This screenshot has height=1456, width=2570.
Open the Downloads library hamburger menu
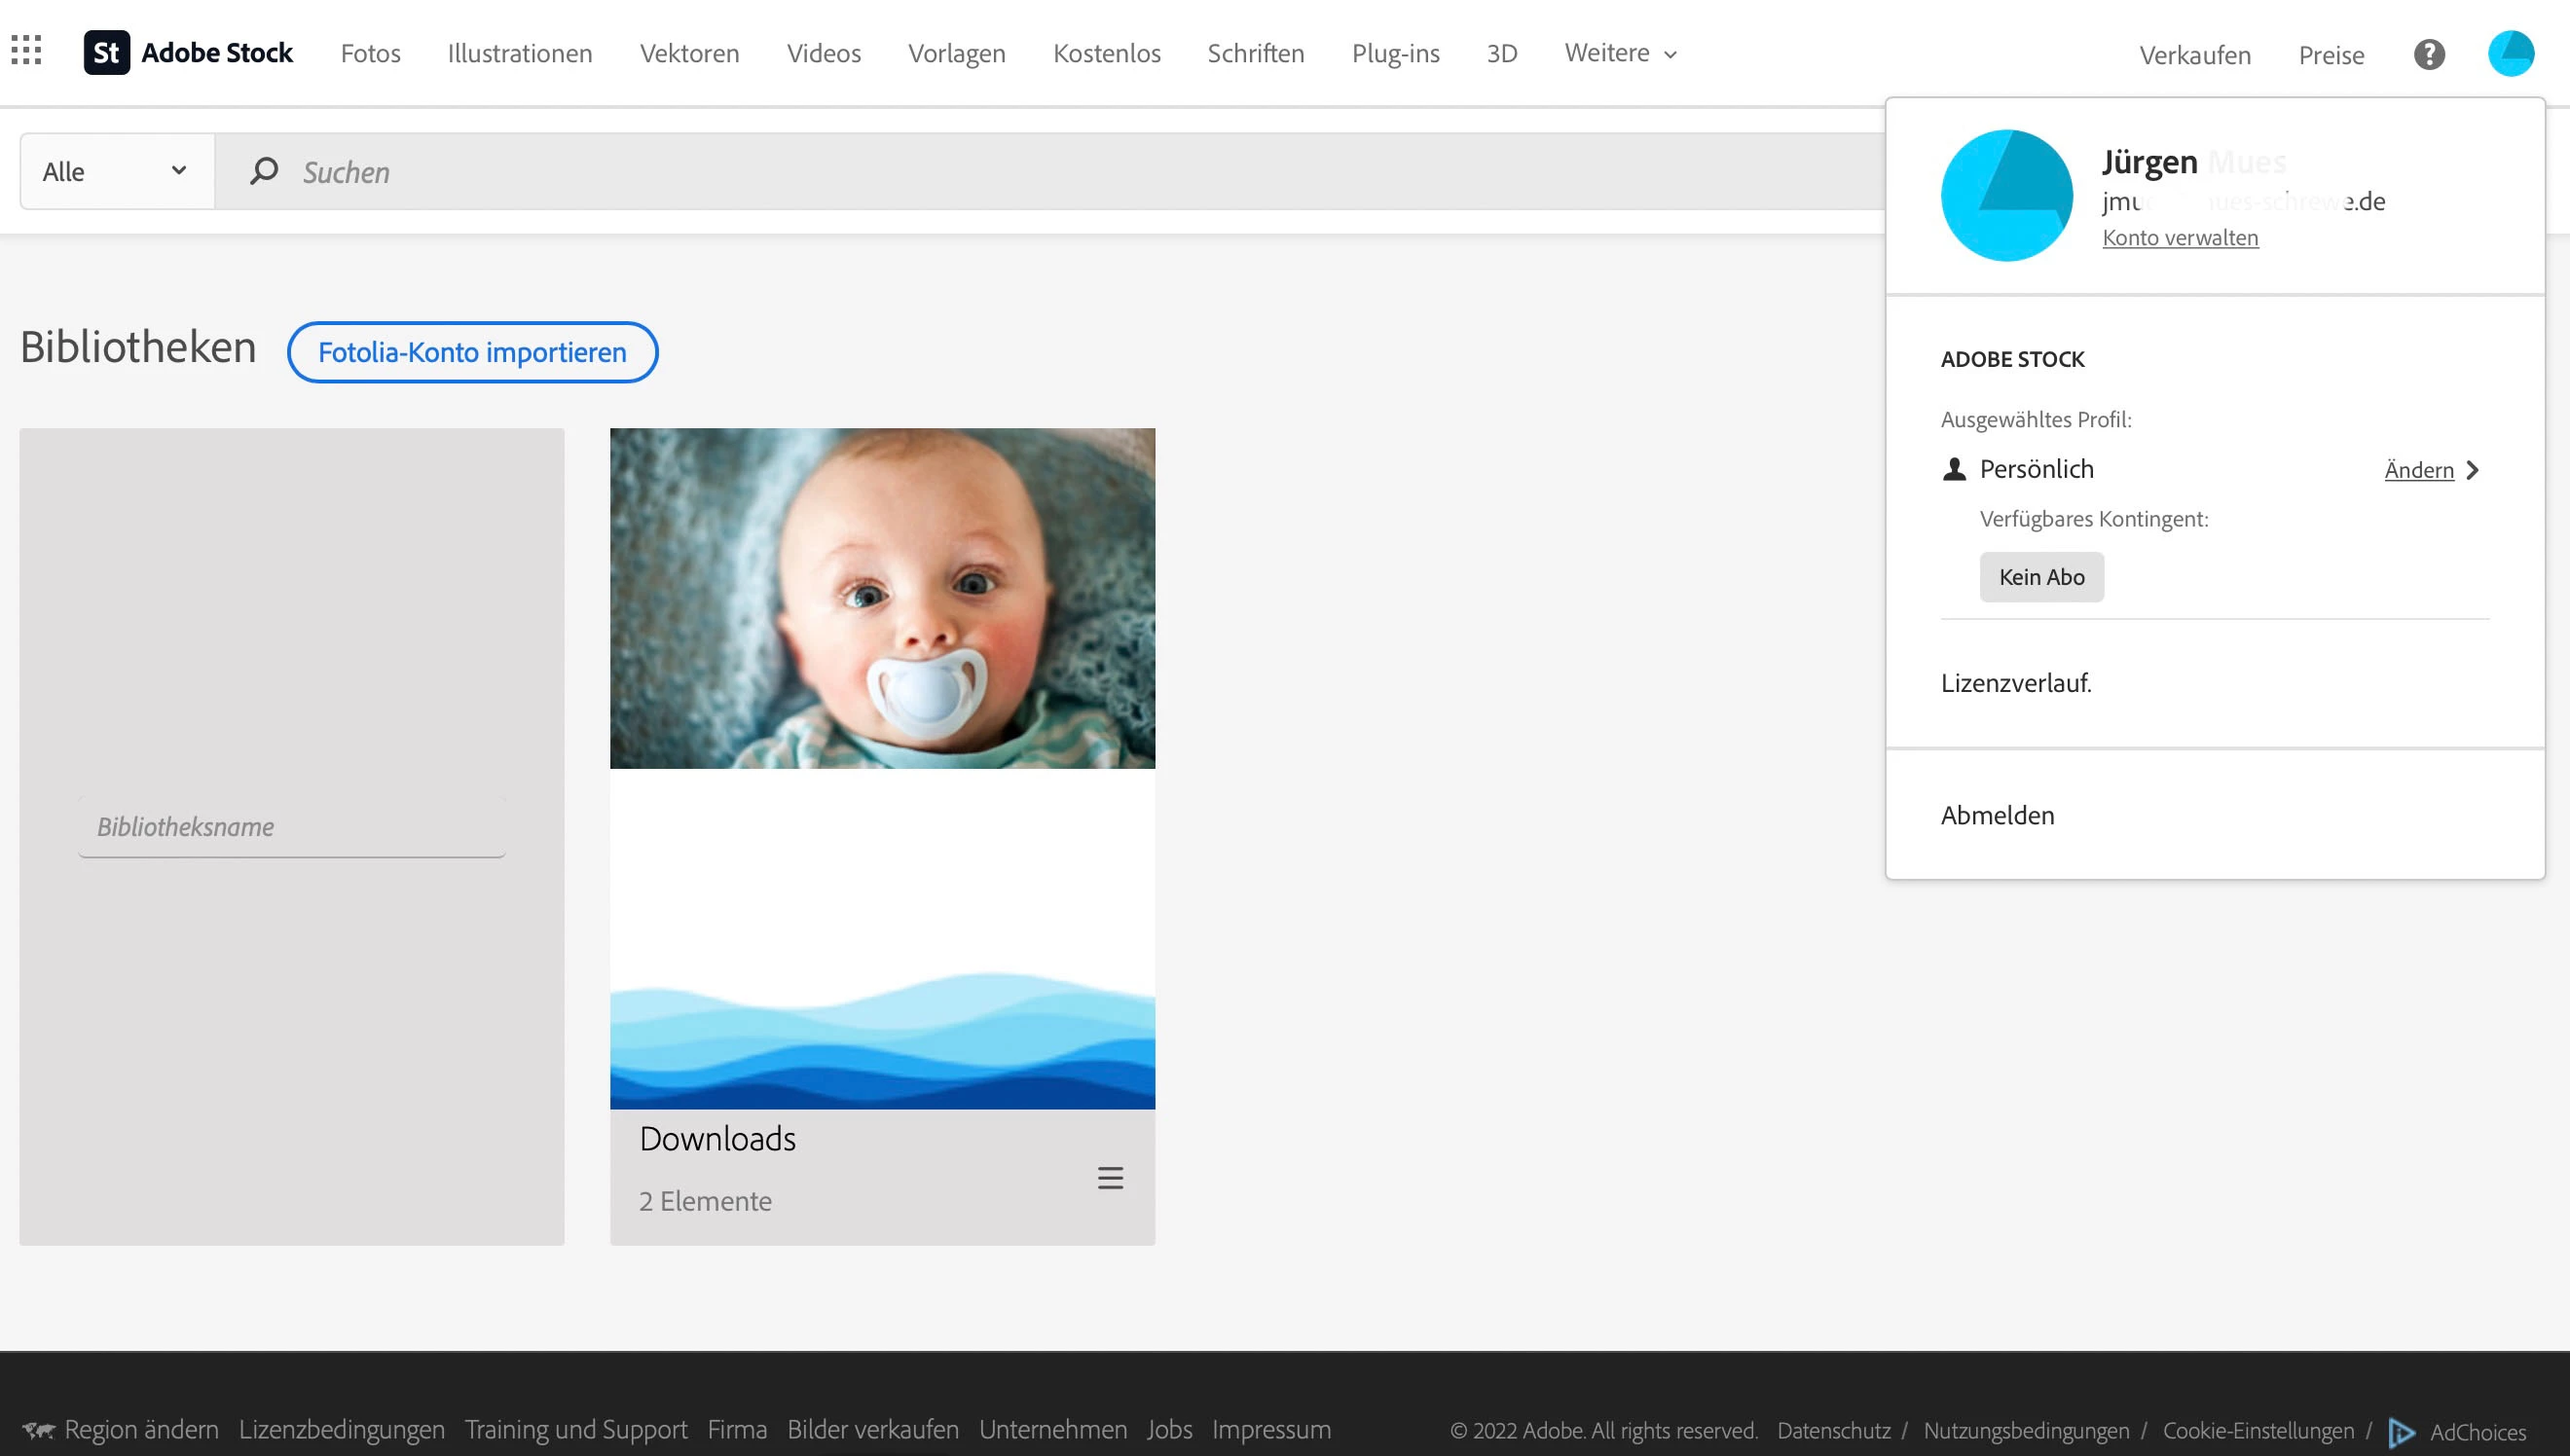point(1110,1178)
